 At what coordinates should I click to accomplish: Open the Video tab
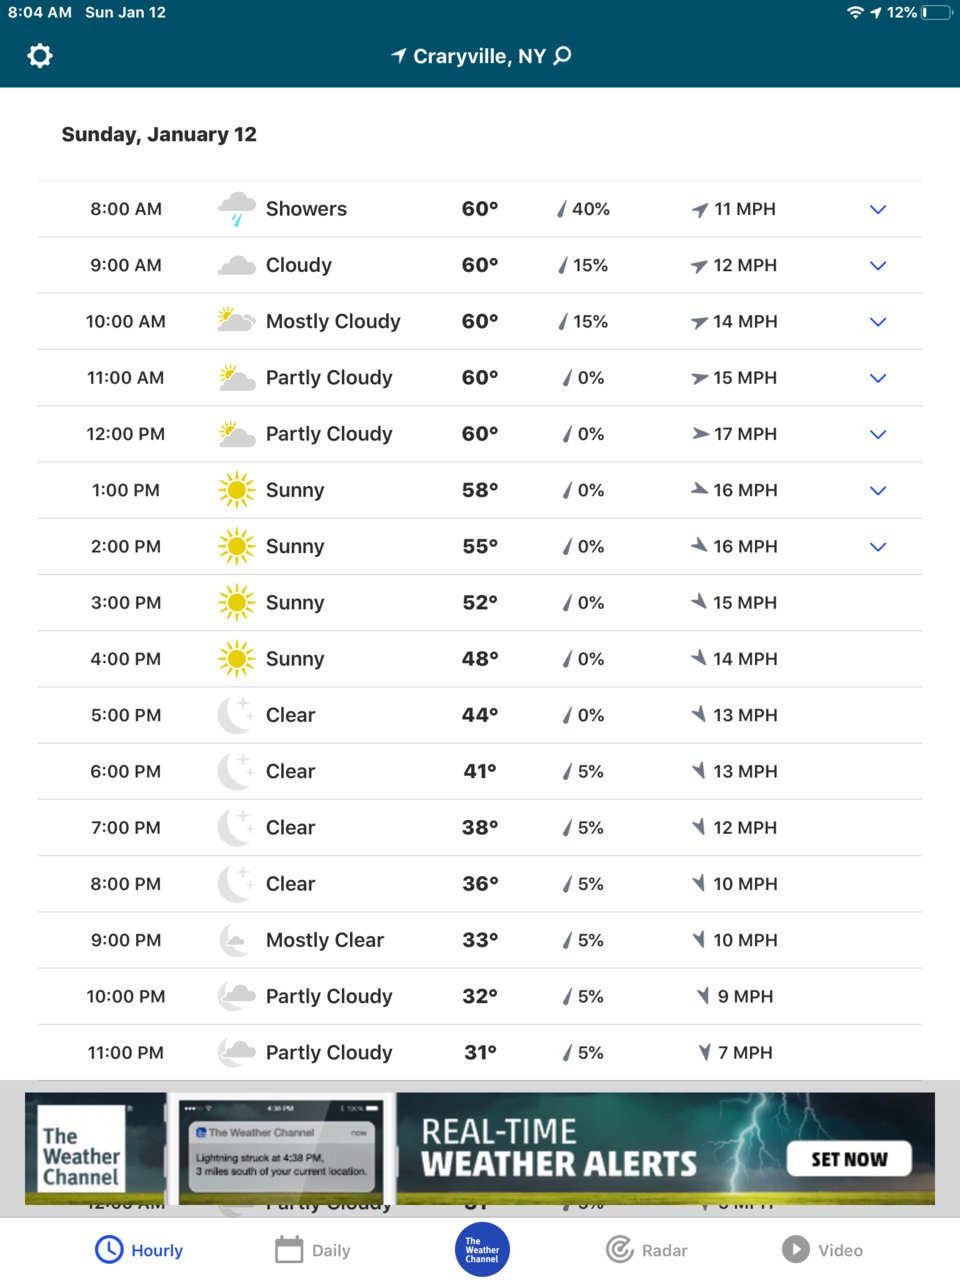pos(822,1250)
